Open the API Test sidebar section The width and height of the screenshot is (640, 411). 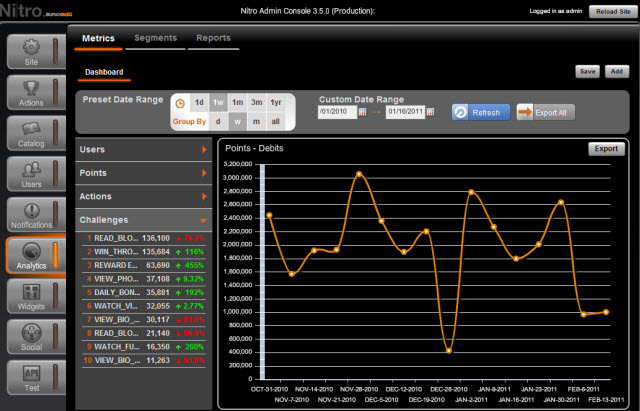coord(32,377)
